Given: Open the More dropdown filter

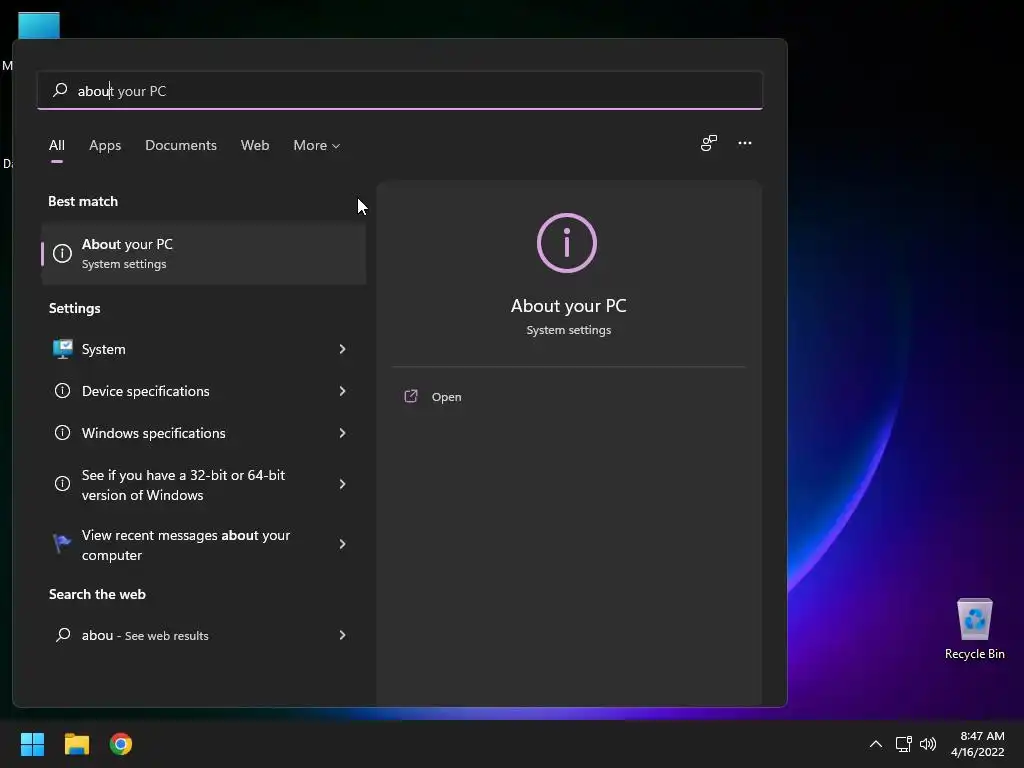Looking at the screenshot, I should click(317, 145).
